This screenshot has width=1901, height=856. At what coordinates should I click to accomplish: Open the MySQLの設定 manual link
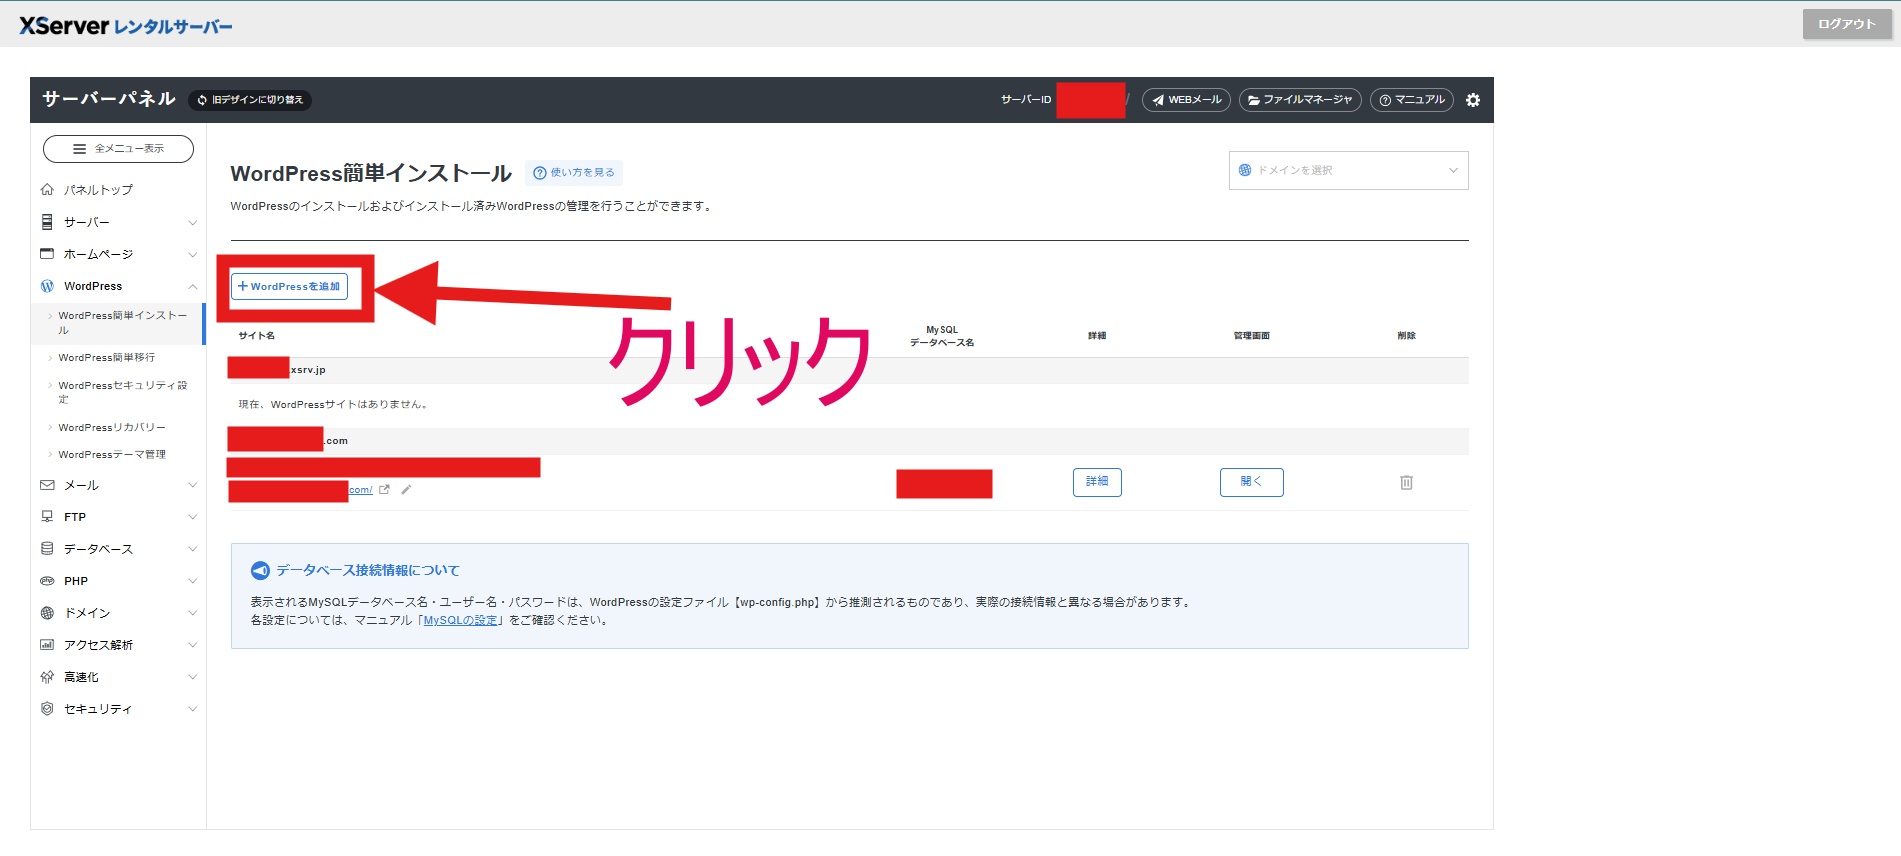(460, 620)
